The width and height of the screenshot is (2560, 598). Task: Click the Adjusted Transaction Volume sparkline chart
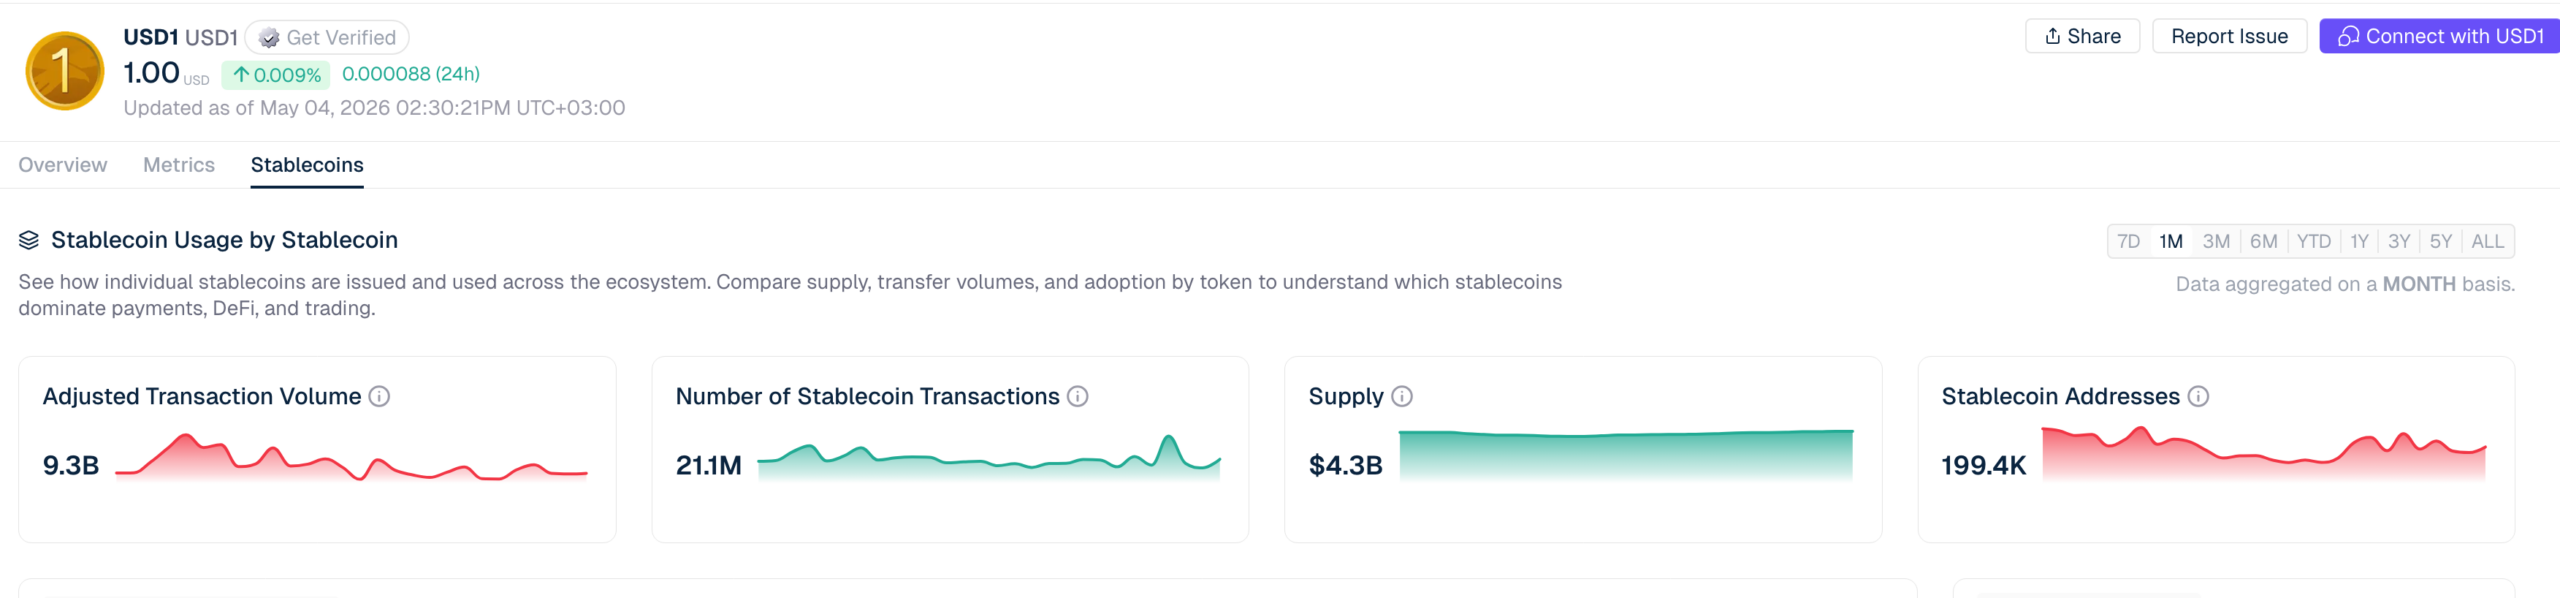351,458
